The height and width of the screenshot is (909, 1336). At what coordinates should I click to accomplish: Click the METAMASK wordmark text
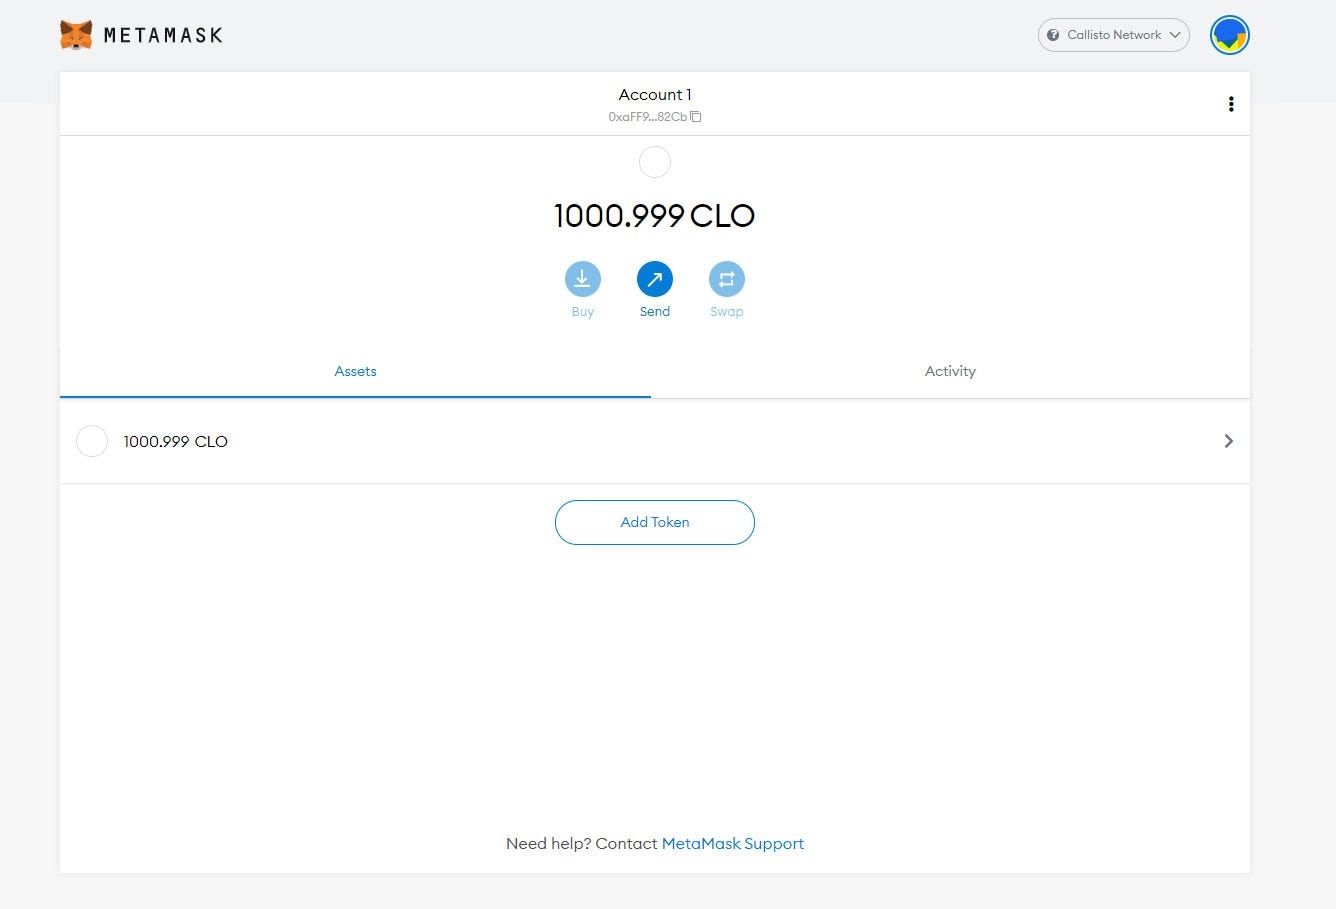163,35
